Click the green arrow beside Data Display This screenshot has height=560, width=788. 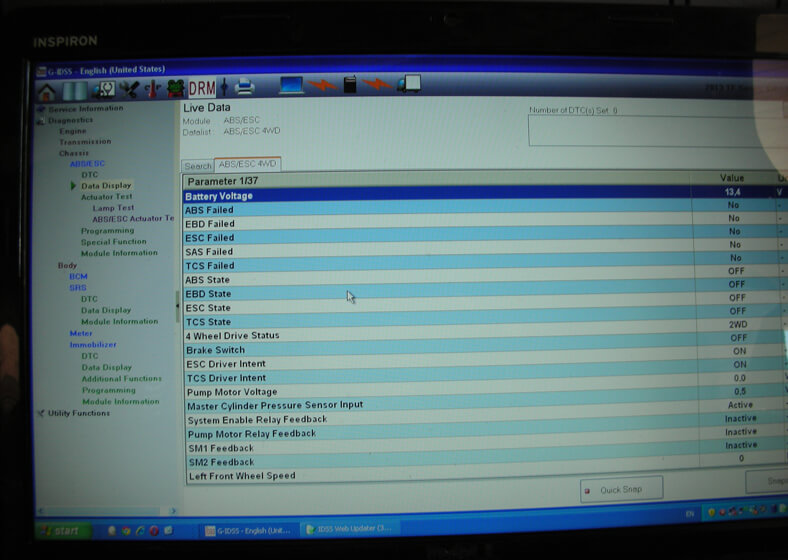(74, 186)
